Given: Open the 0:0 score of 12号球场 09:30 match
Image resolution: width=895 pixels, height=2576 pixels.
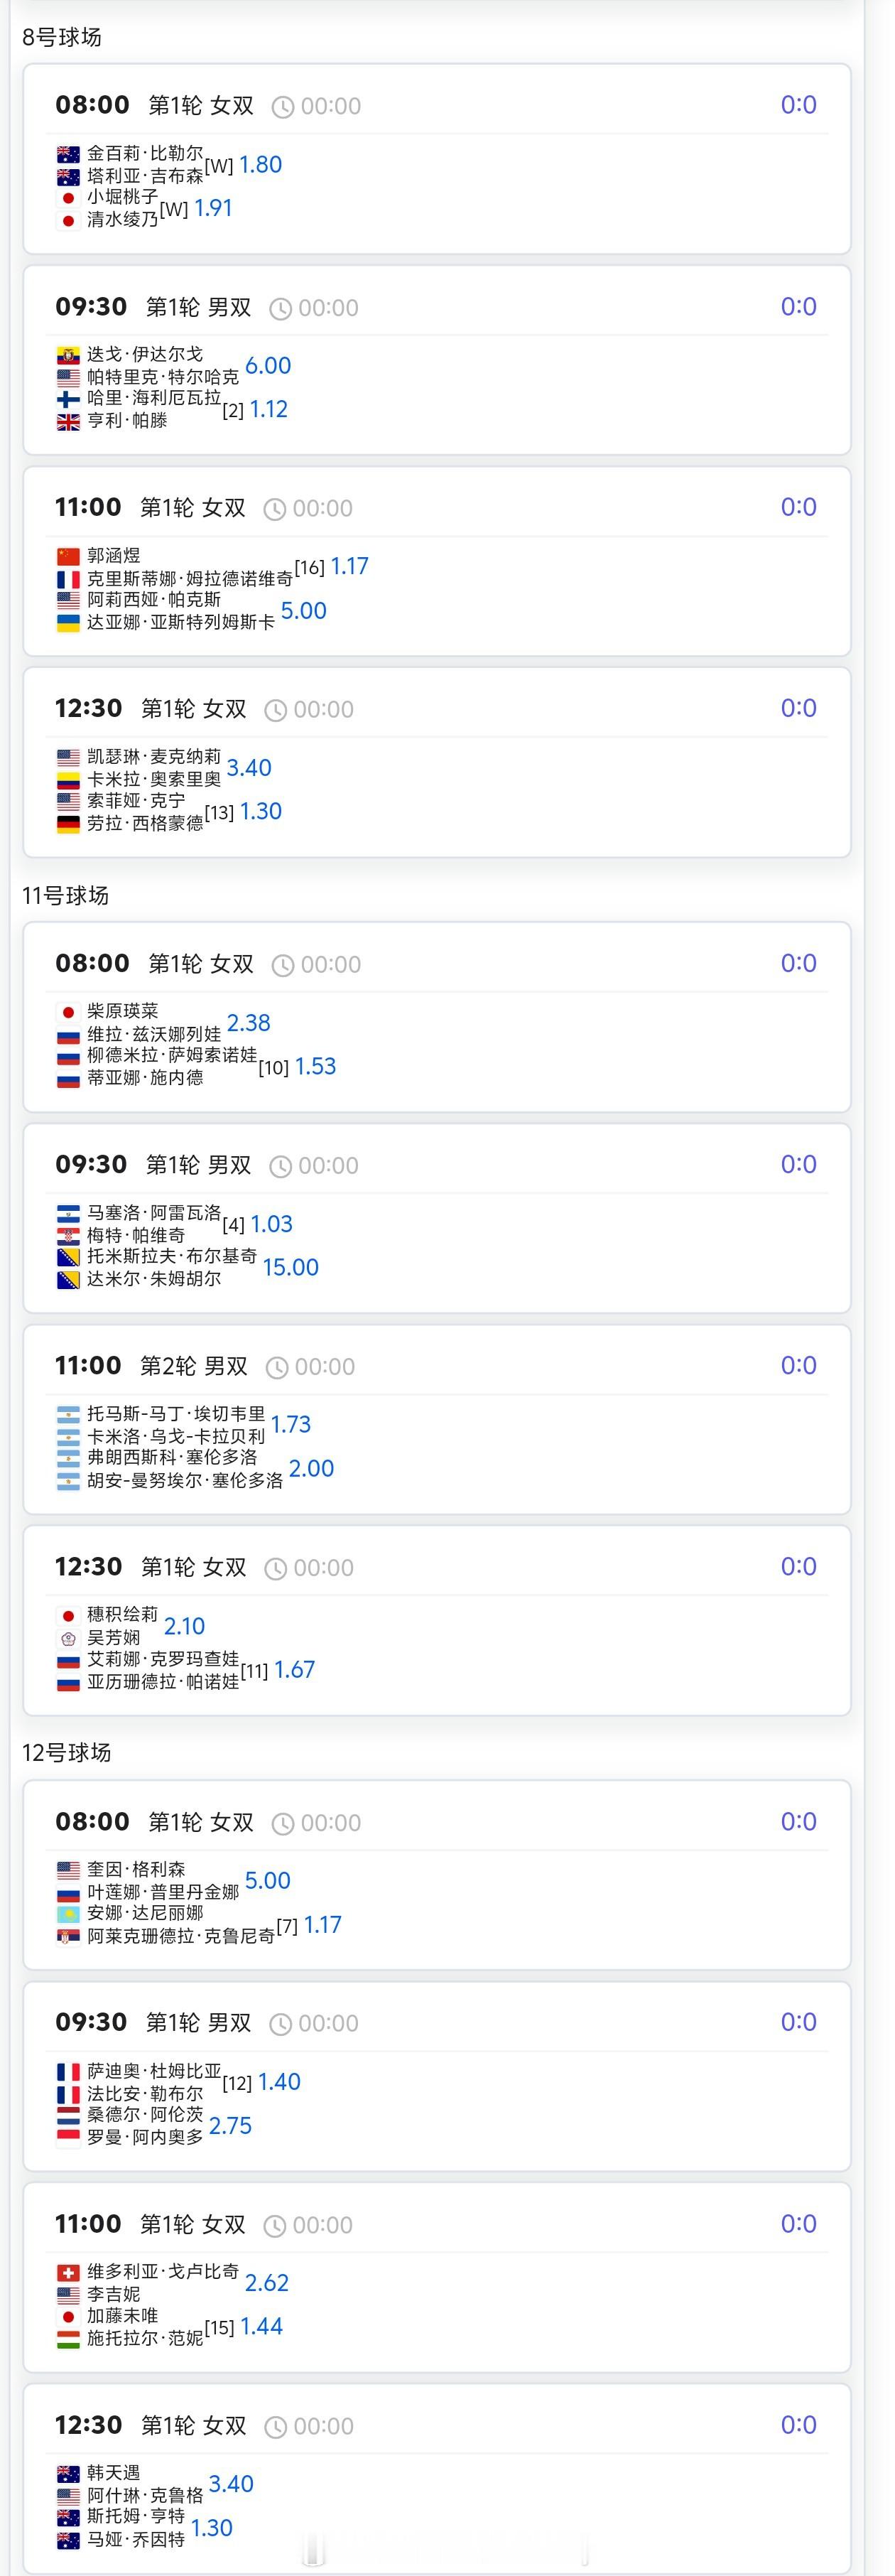Looking at the screenshot, I should (x=798, y=2022).
